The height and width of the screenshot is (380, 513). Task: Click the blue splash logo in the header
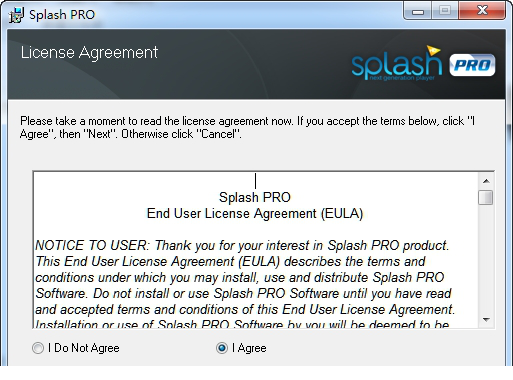click(397, 64)
